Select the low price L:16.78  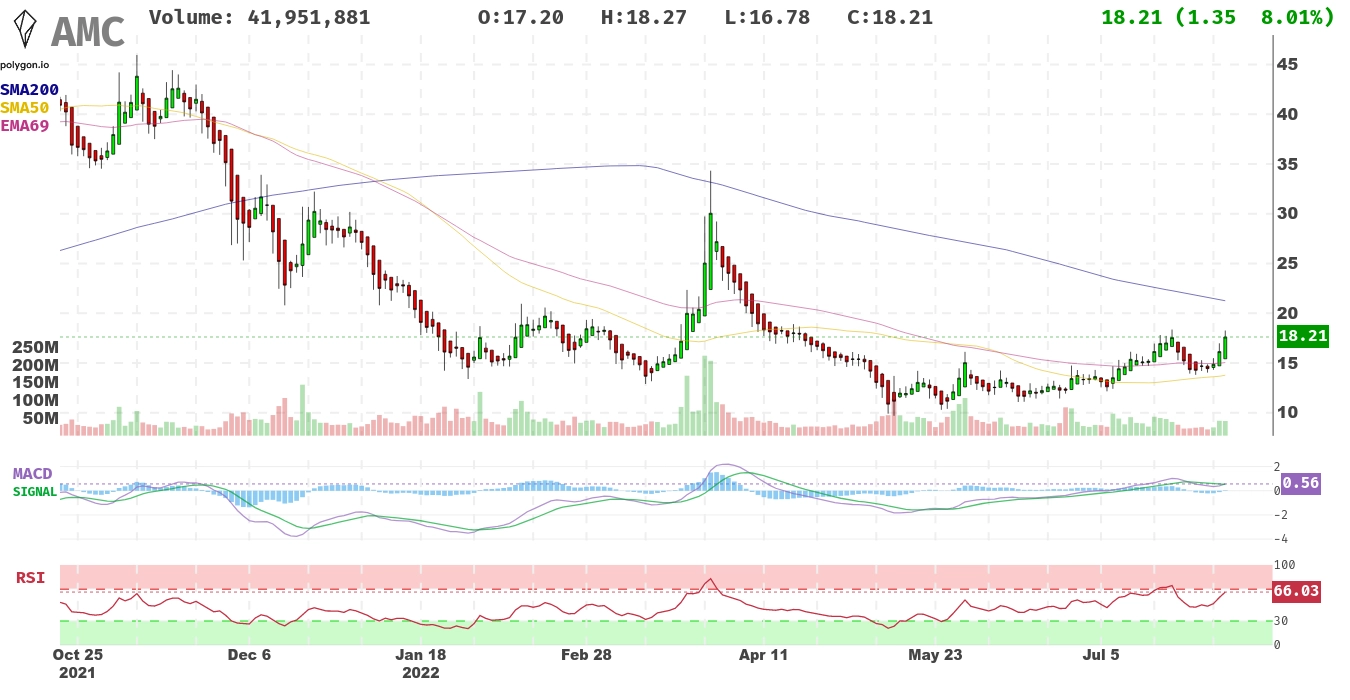pyautogui.click(x=766, y=17)
